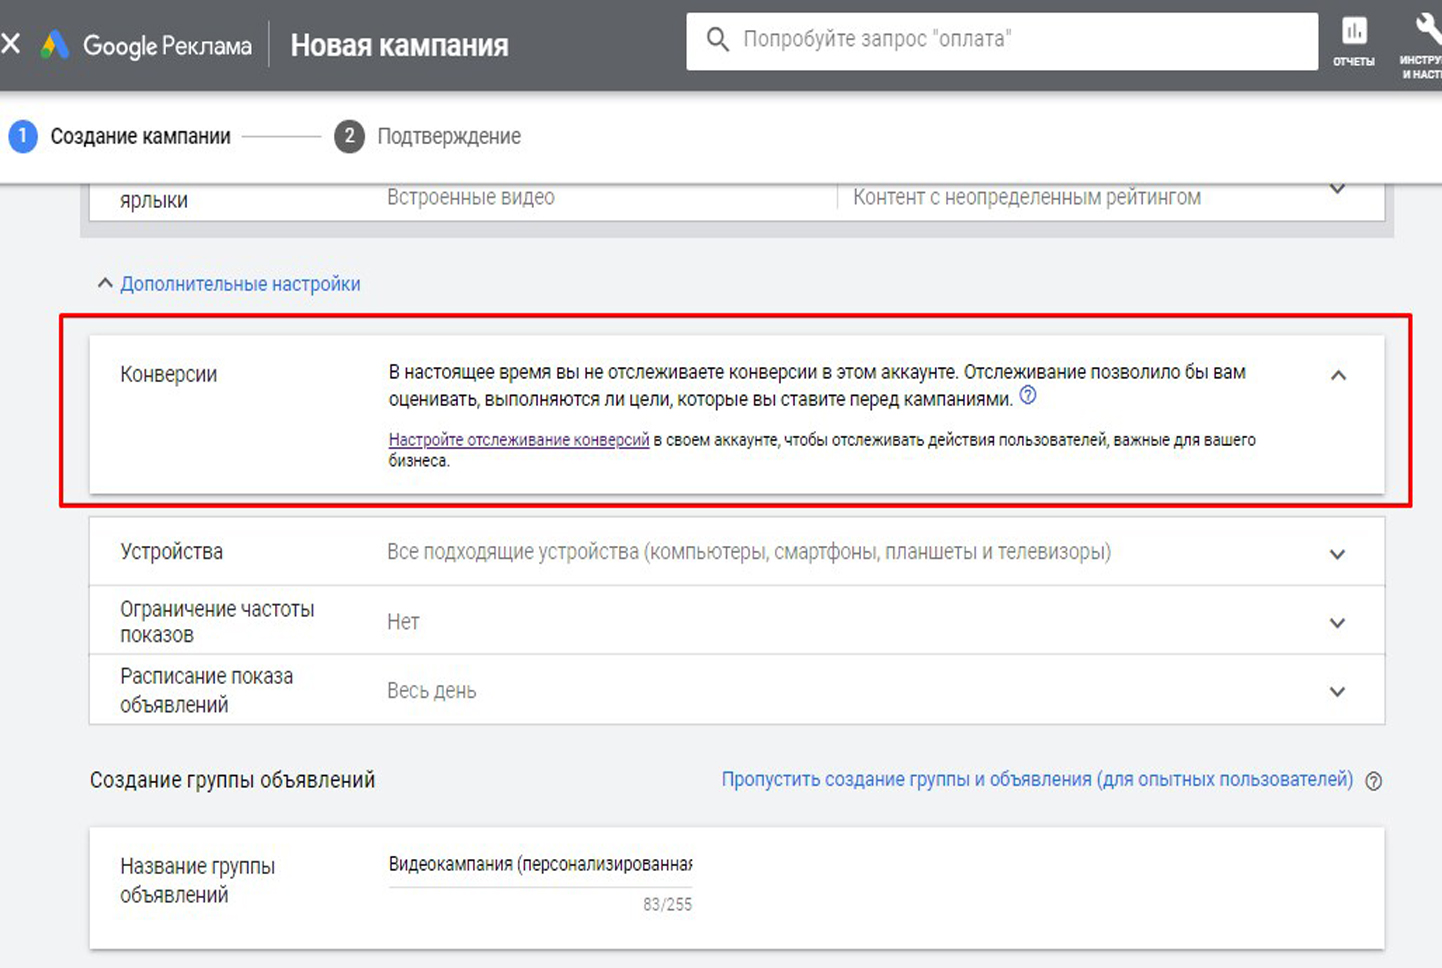This screenshot has width=1442, height=968.
Task: Open the tools and settings wrench icon
Action: pyautogui.click(x=1424, y=40)
